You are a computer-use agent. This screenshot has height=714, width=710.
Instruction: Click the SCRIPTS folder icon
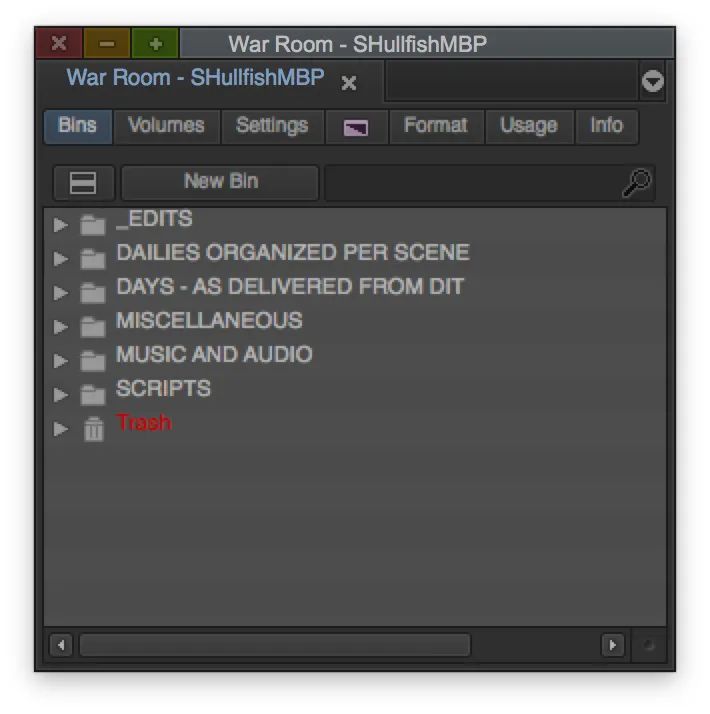pyautogui.click(x=93, y=395)
